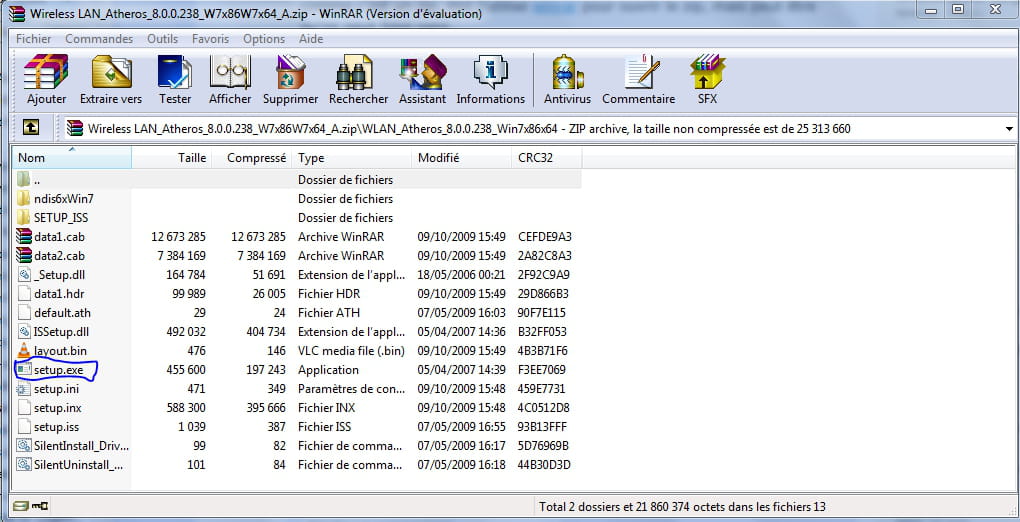
Task: Sort by the Compressé column header
Action: click(x=250, y=158)
